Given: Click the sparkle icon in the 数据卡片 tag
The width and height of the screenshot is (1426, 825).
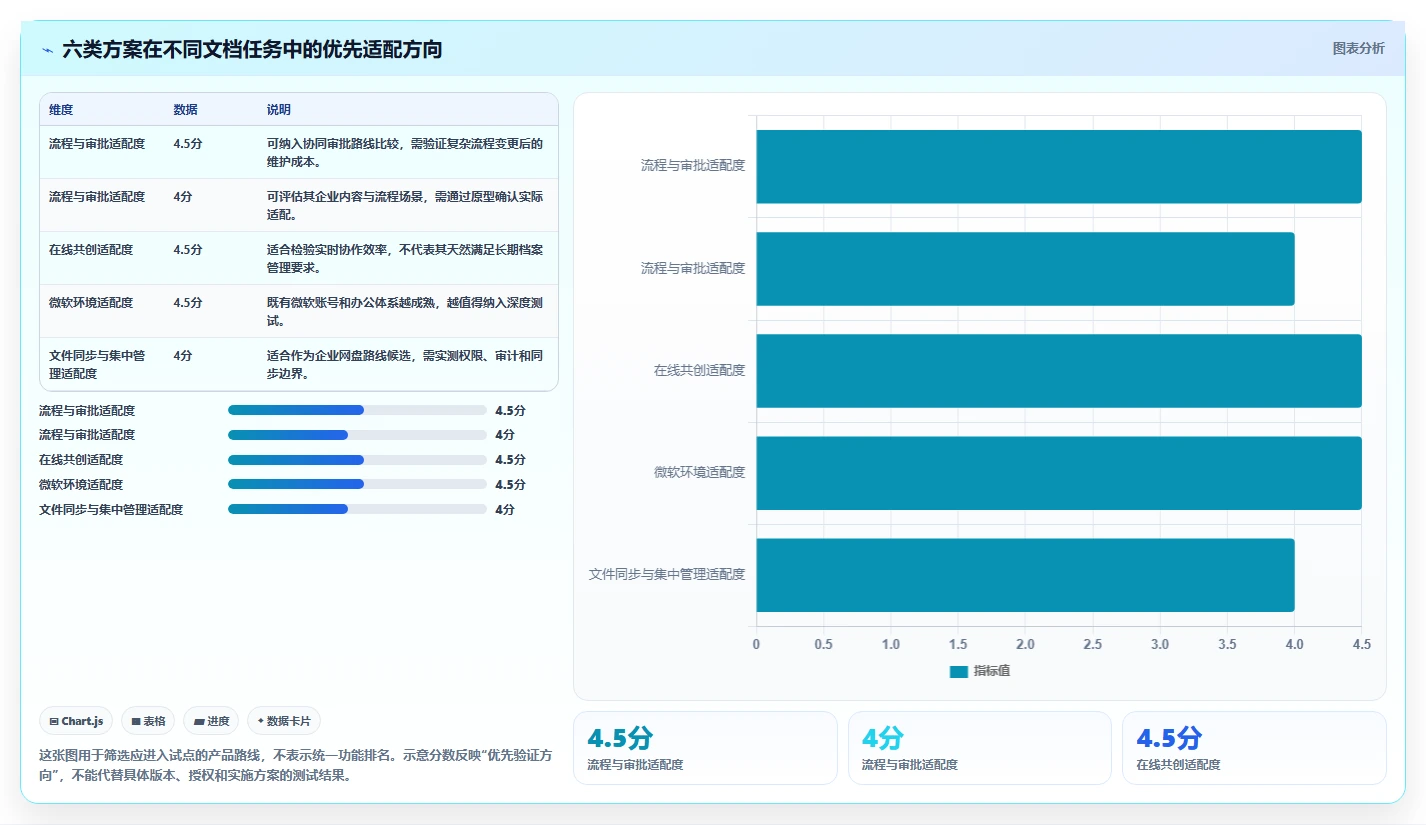Looking at the screenshot, I should click(x=260, y=721).
